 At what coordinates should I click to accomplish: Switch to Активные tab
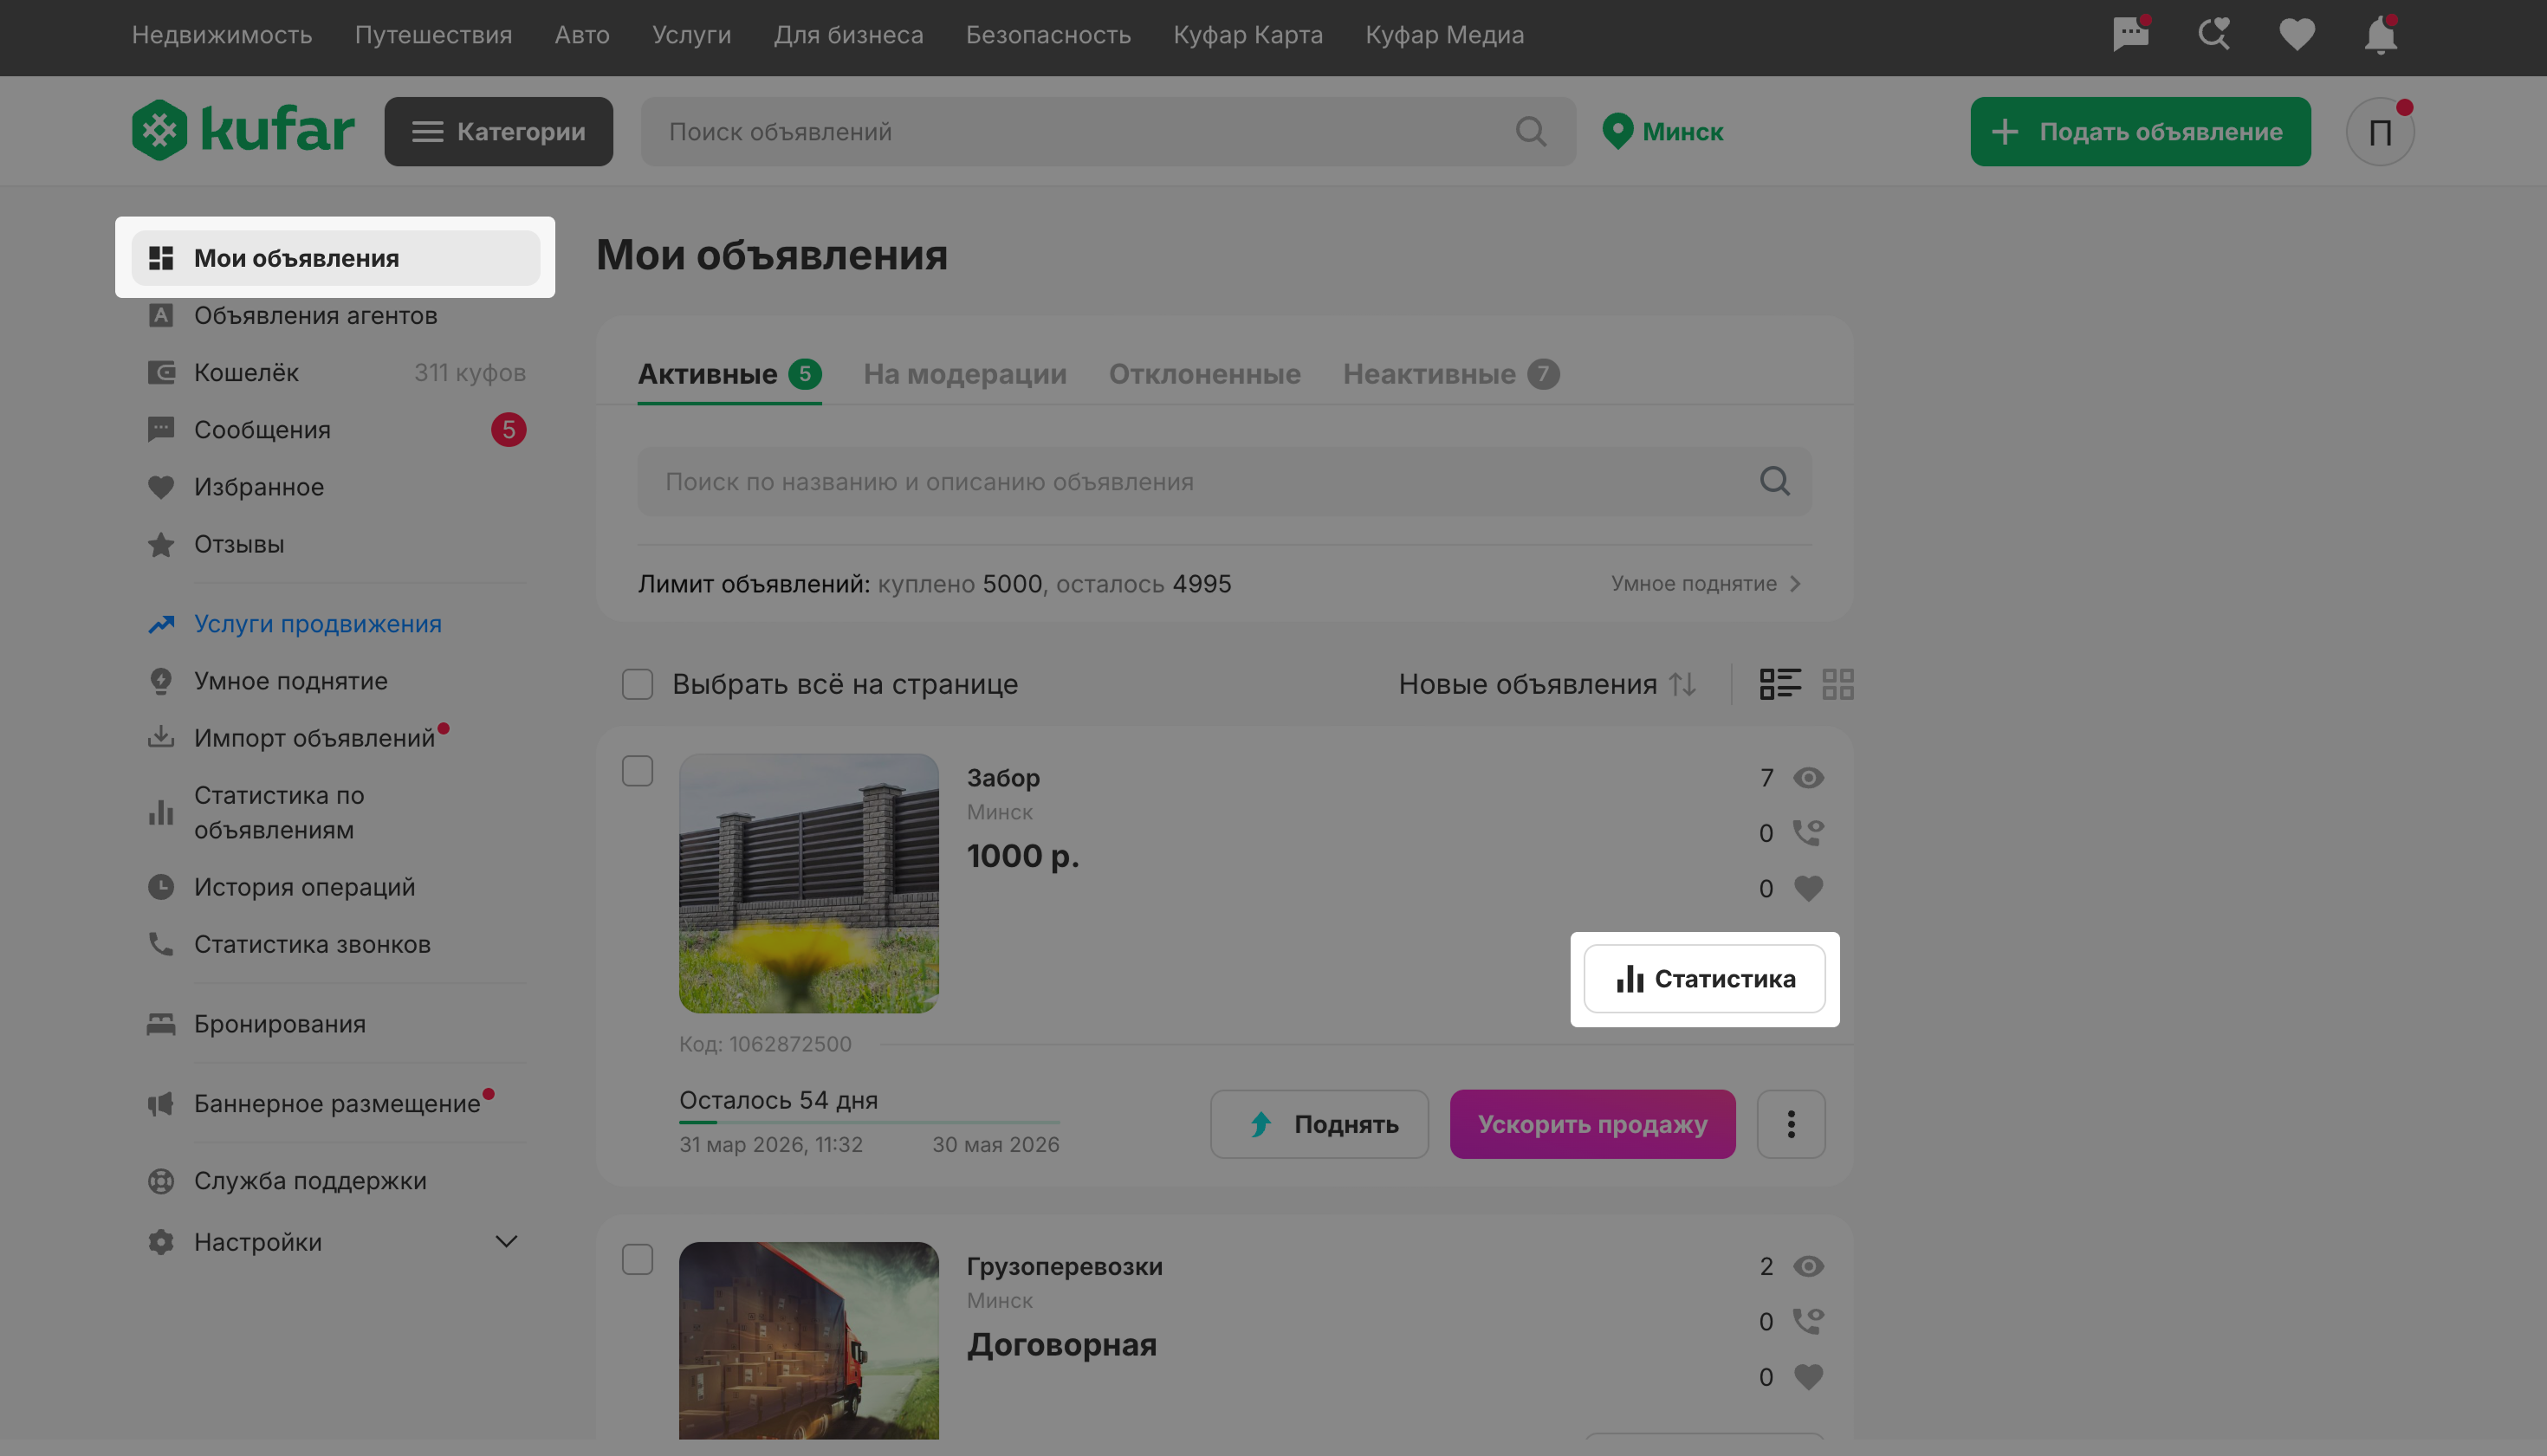(x=729, y=374)
